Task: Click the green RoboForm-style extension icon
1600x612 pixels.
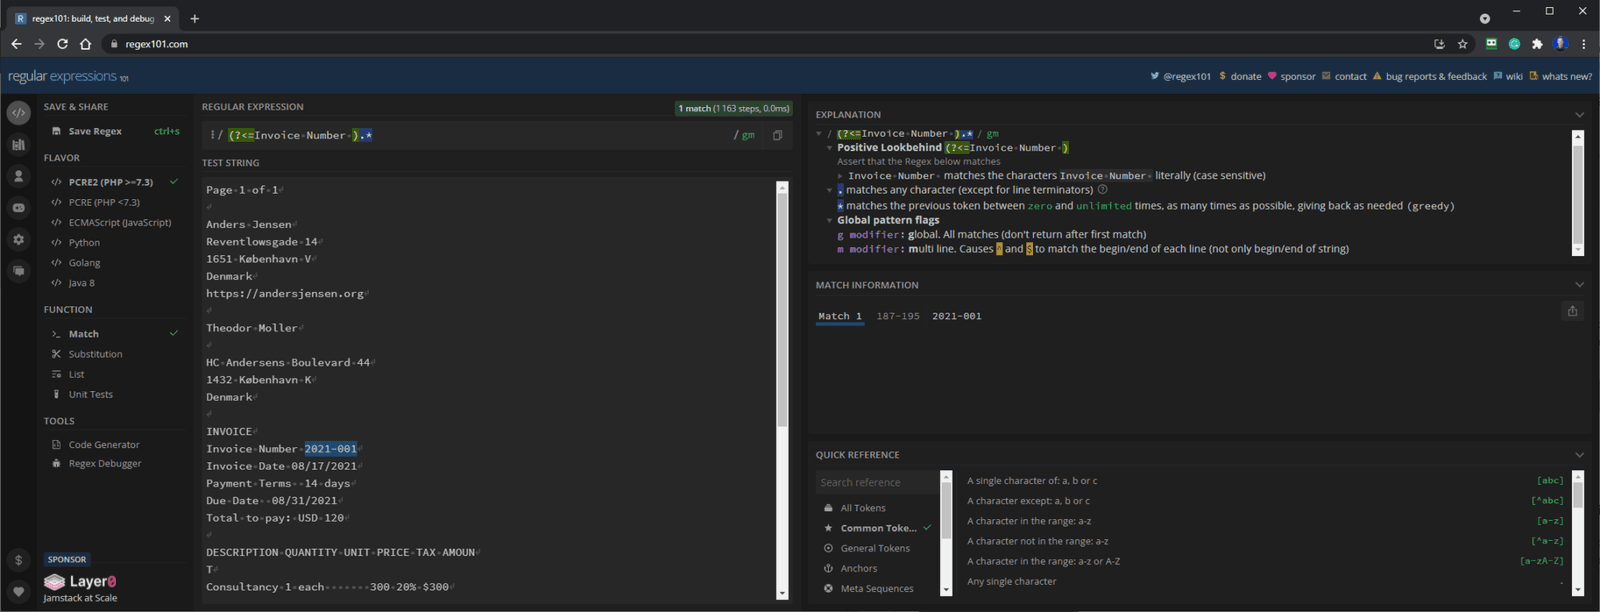Action: click(x=1491, y=44)
